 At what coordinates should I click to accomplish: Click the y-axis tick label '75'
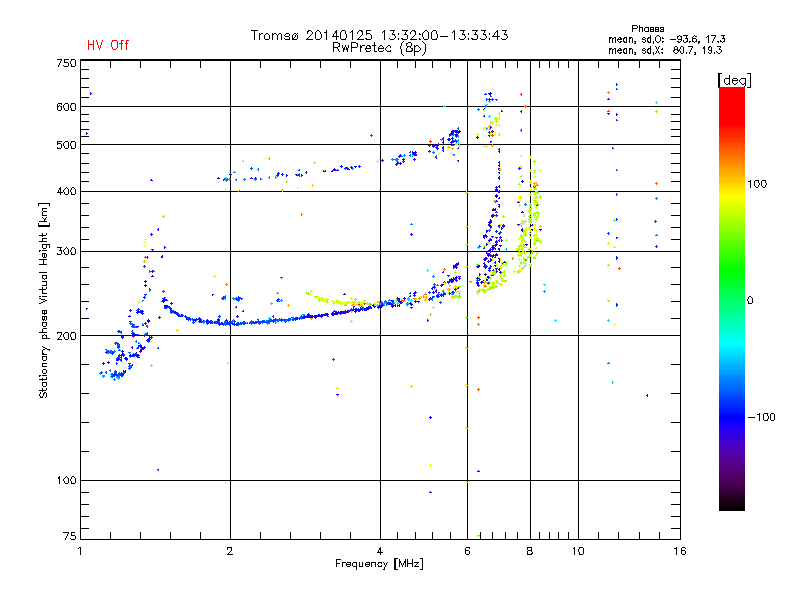[70, 536]
